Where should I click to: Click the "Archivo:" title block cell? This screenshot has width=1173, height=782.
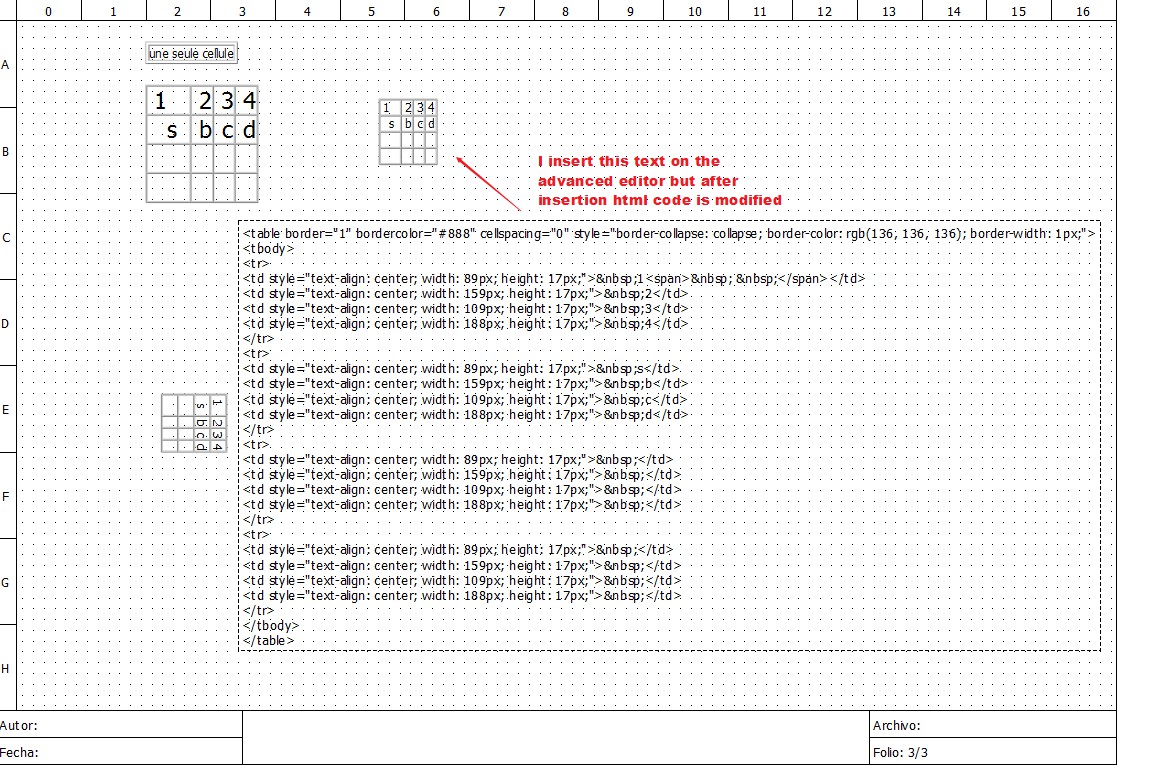click(990, 726)
